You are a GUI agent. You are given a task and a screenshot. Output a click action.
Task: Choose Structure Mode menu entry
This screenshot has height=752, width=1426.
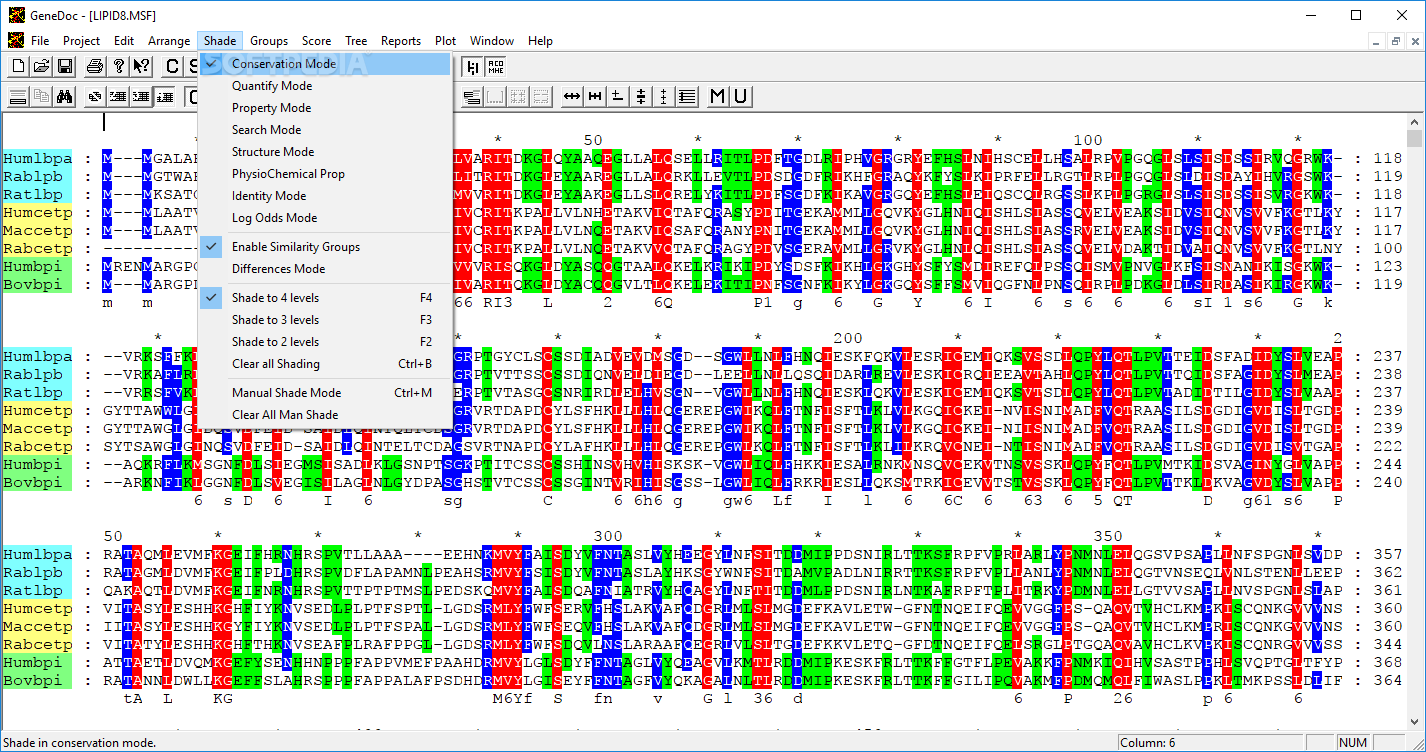coord(325,152)
